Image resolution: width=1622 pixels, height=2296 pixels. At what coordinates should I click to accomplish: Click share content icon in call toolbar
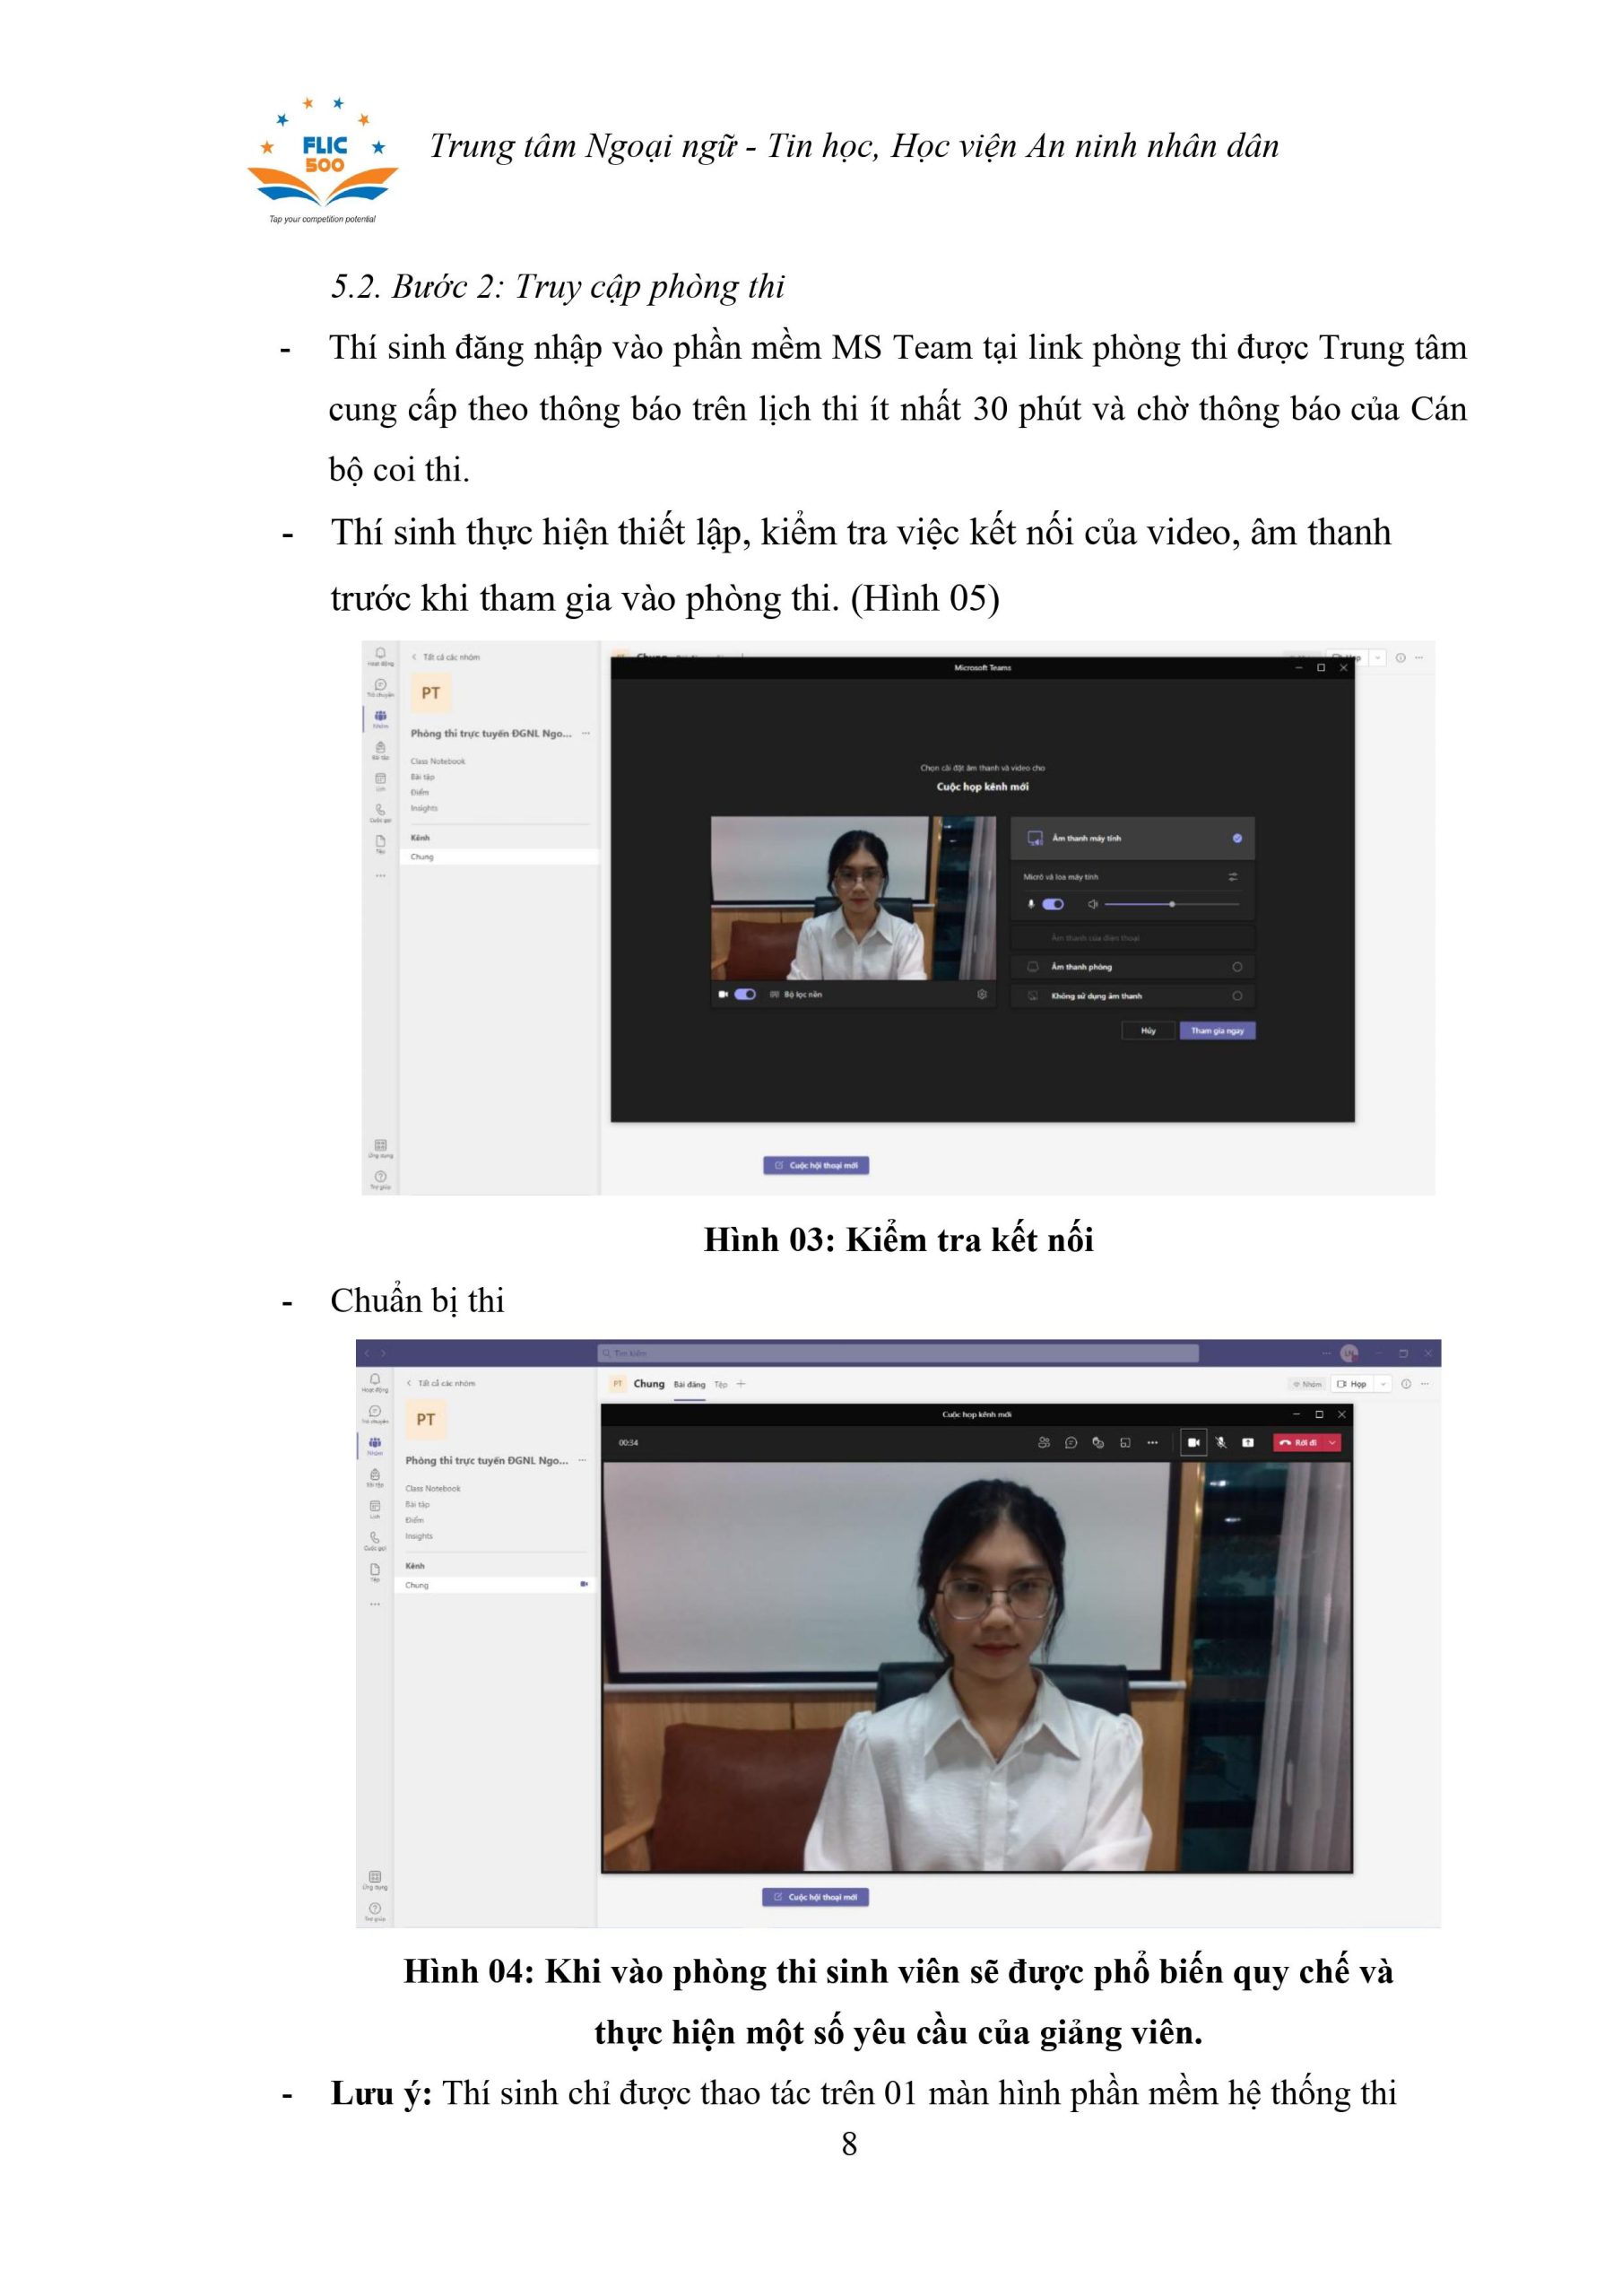1247,1442
